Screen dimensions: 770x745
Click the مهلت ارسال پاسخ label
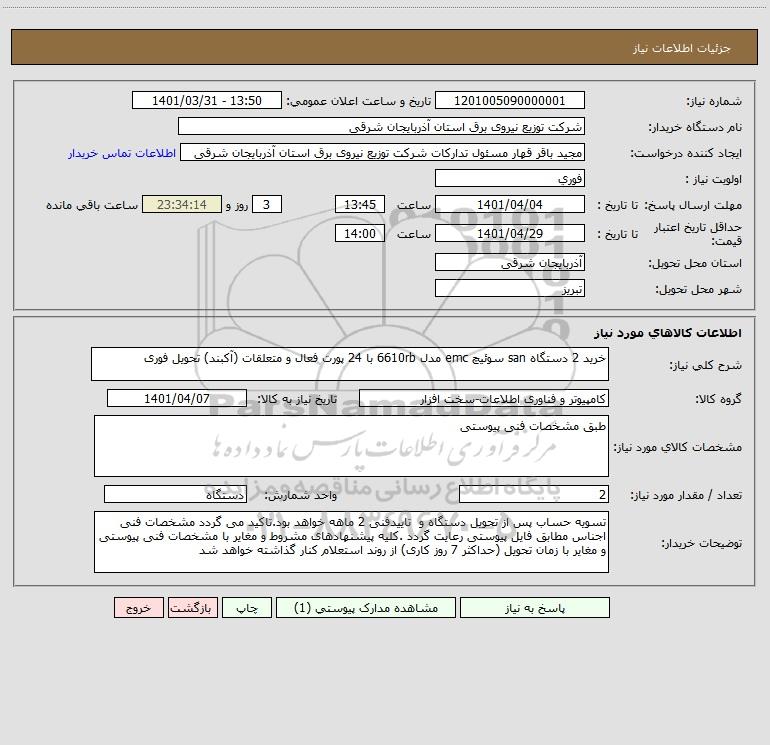point(693,205)
